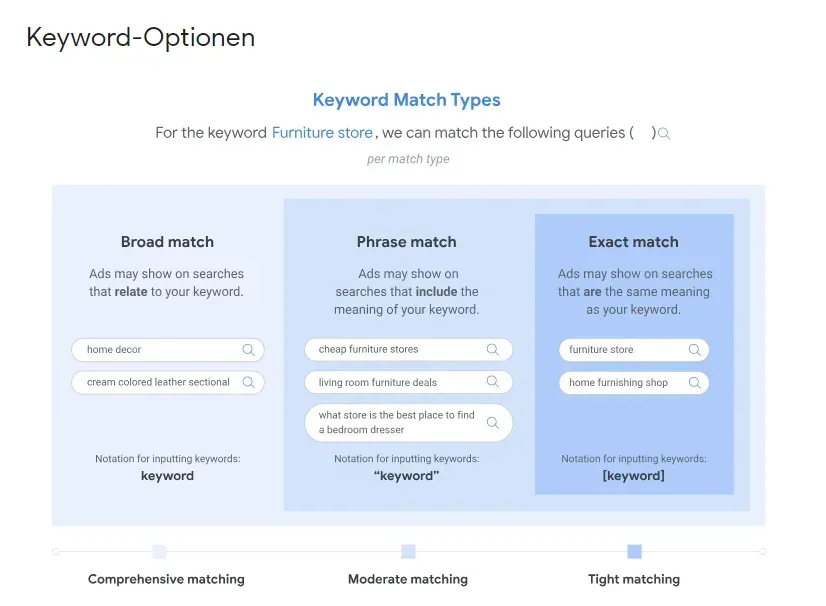This screenshot has width=826, height=606.
Task: Click the 'Furniture store' blue keyword link
Action: tap(322, 133)
